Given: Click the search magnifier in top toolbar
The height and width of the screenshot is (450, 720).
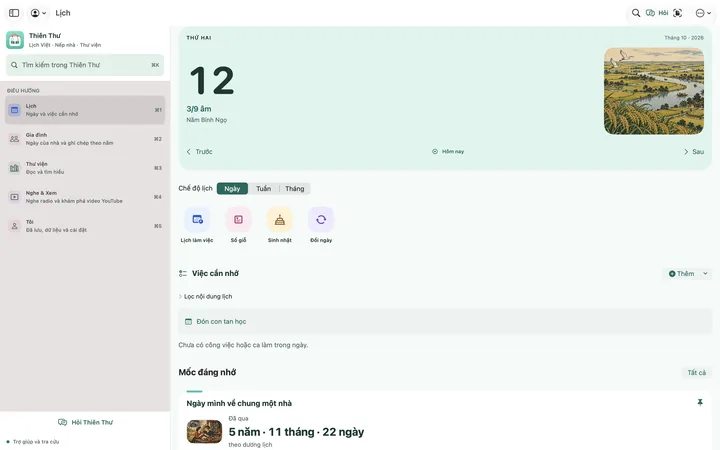Looking at the screenshot, I should pos(636,13).
